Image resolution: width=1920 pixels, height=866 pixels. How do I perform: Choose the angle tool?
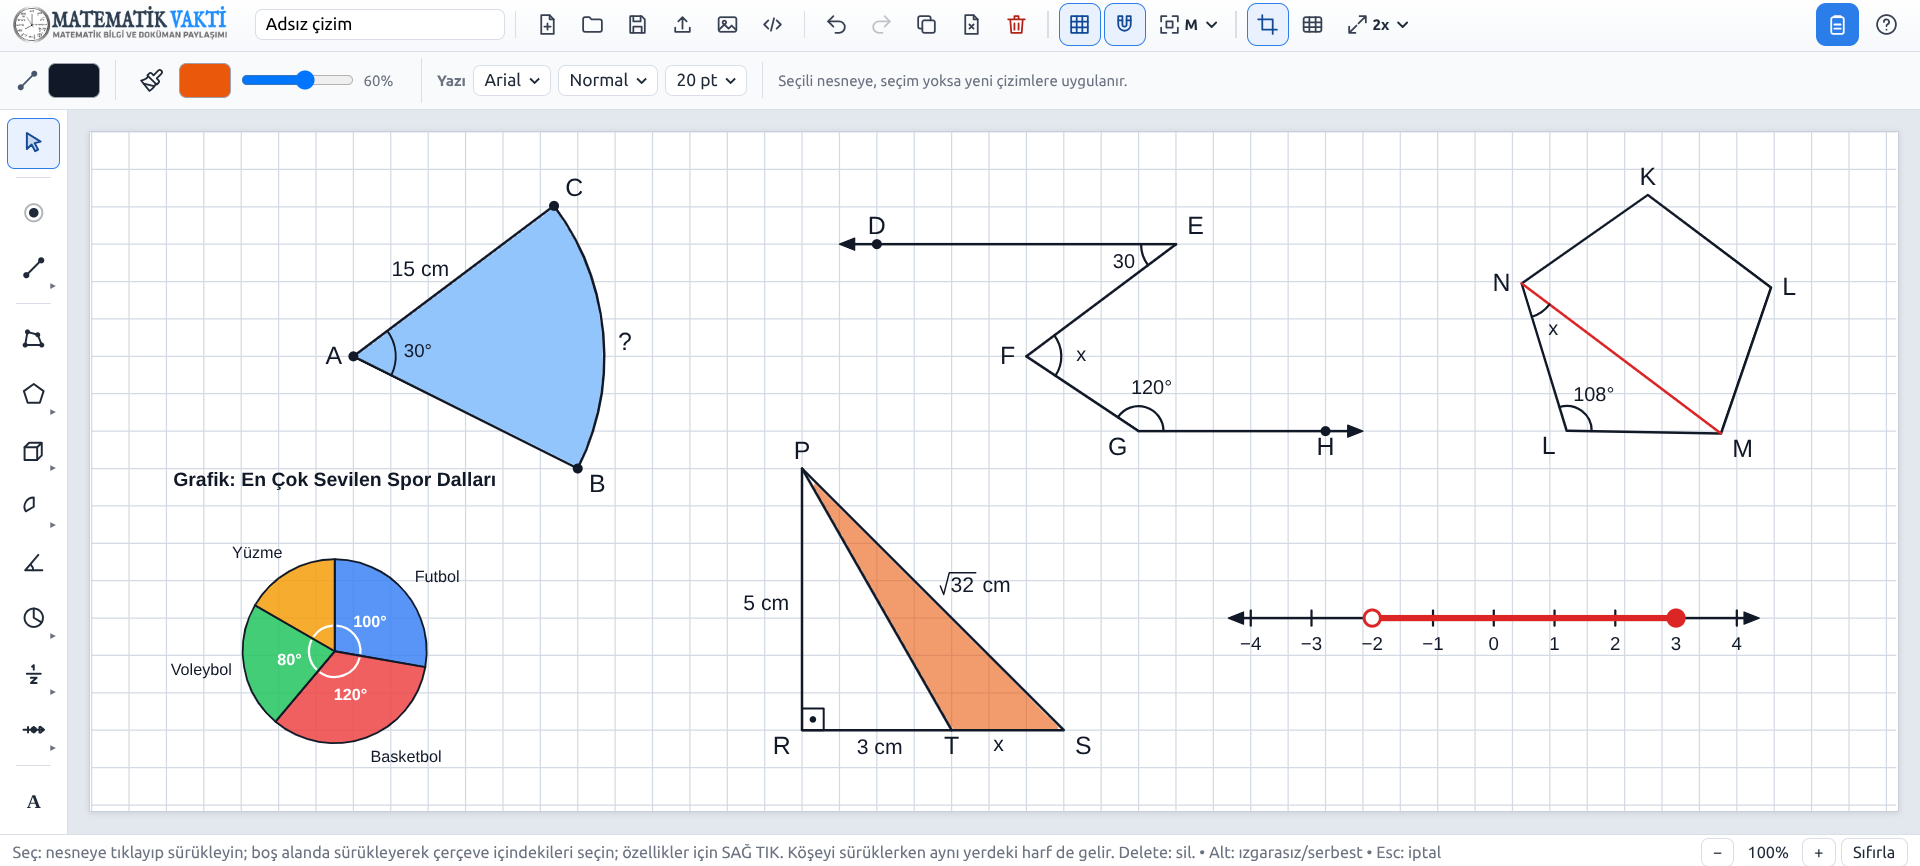(x=33, y=563)
